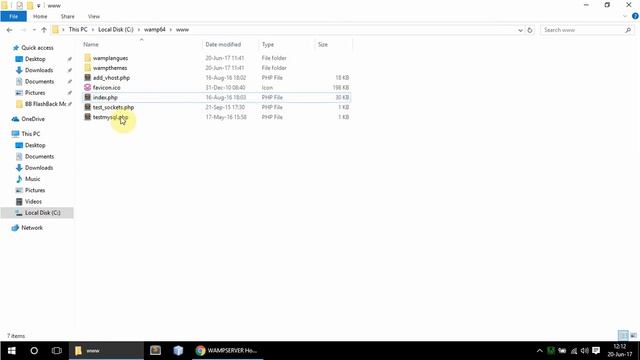Sort files by the Name column
640x360 pixels.
[x=91, y=44]
